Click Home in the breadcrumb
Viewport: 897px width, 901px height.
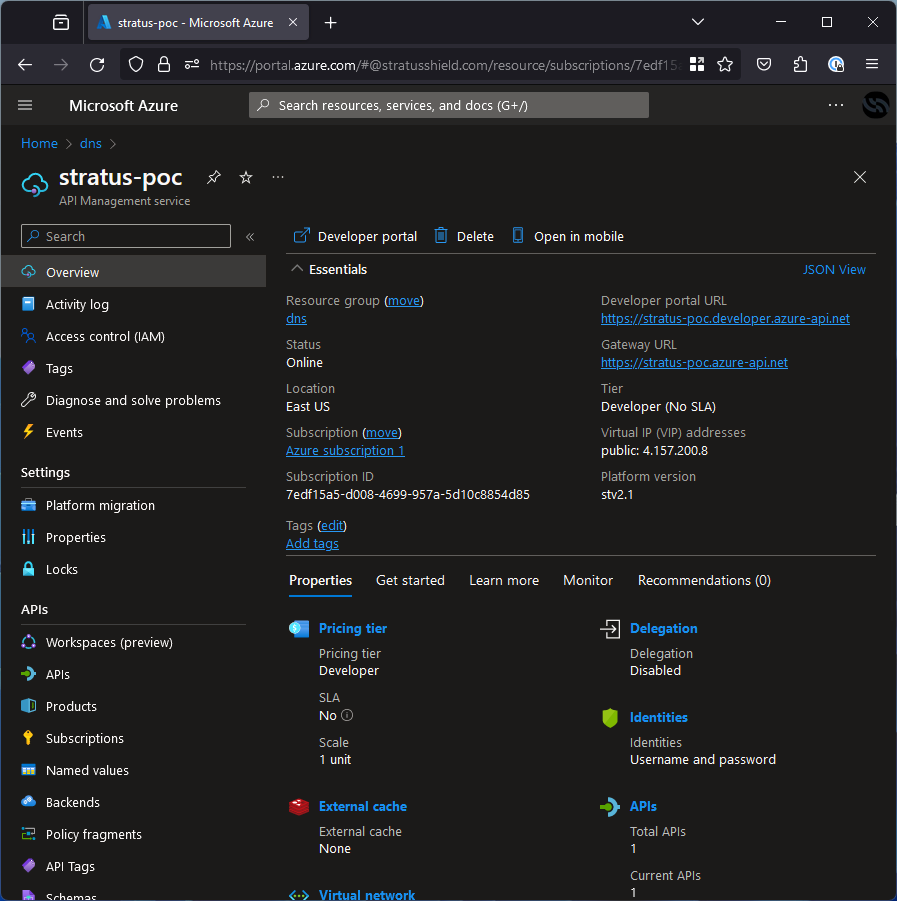[x=39, y=143]
